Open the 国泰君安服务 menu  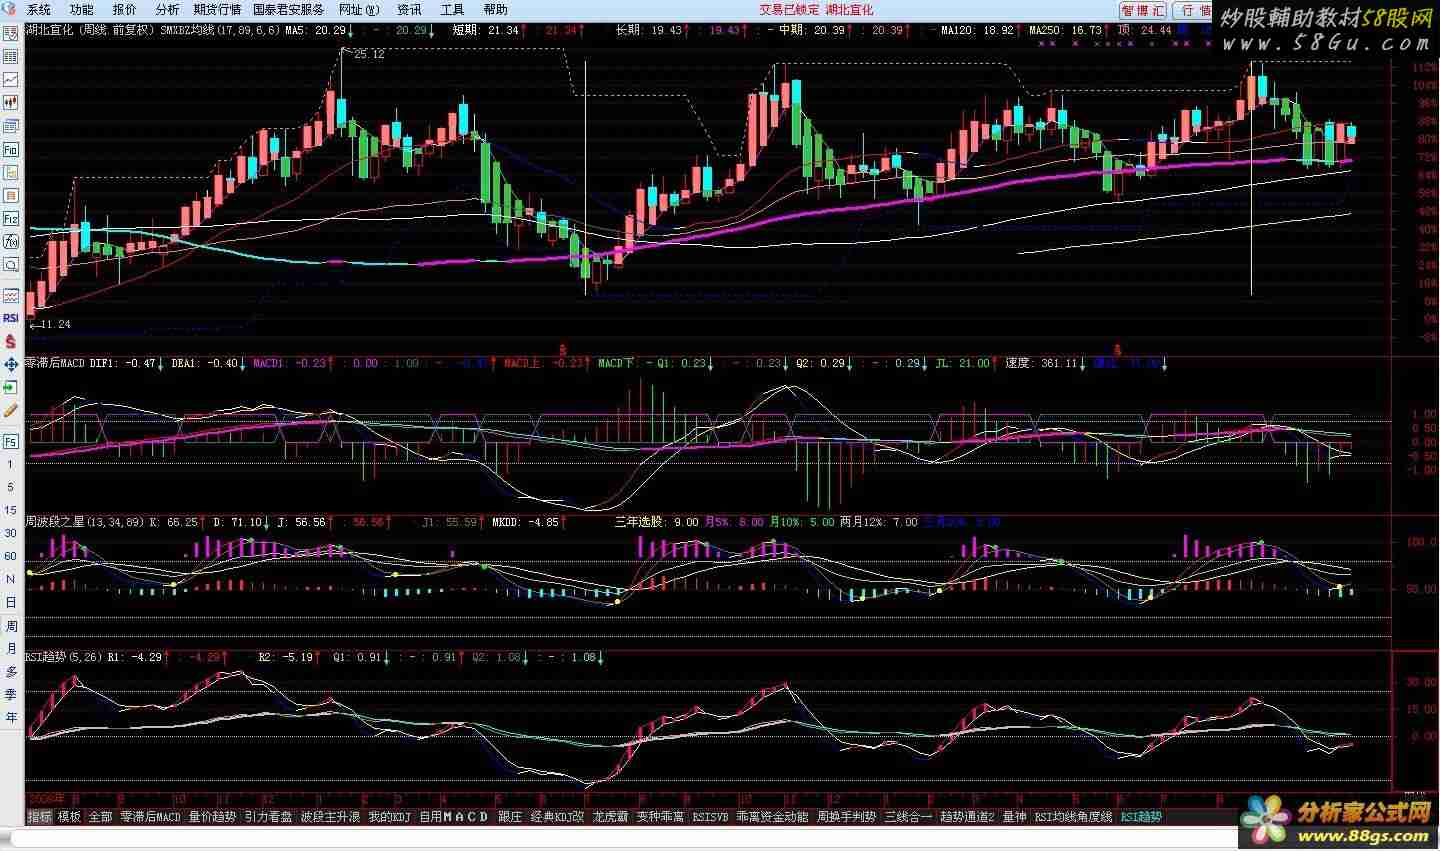(289, 10)
